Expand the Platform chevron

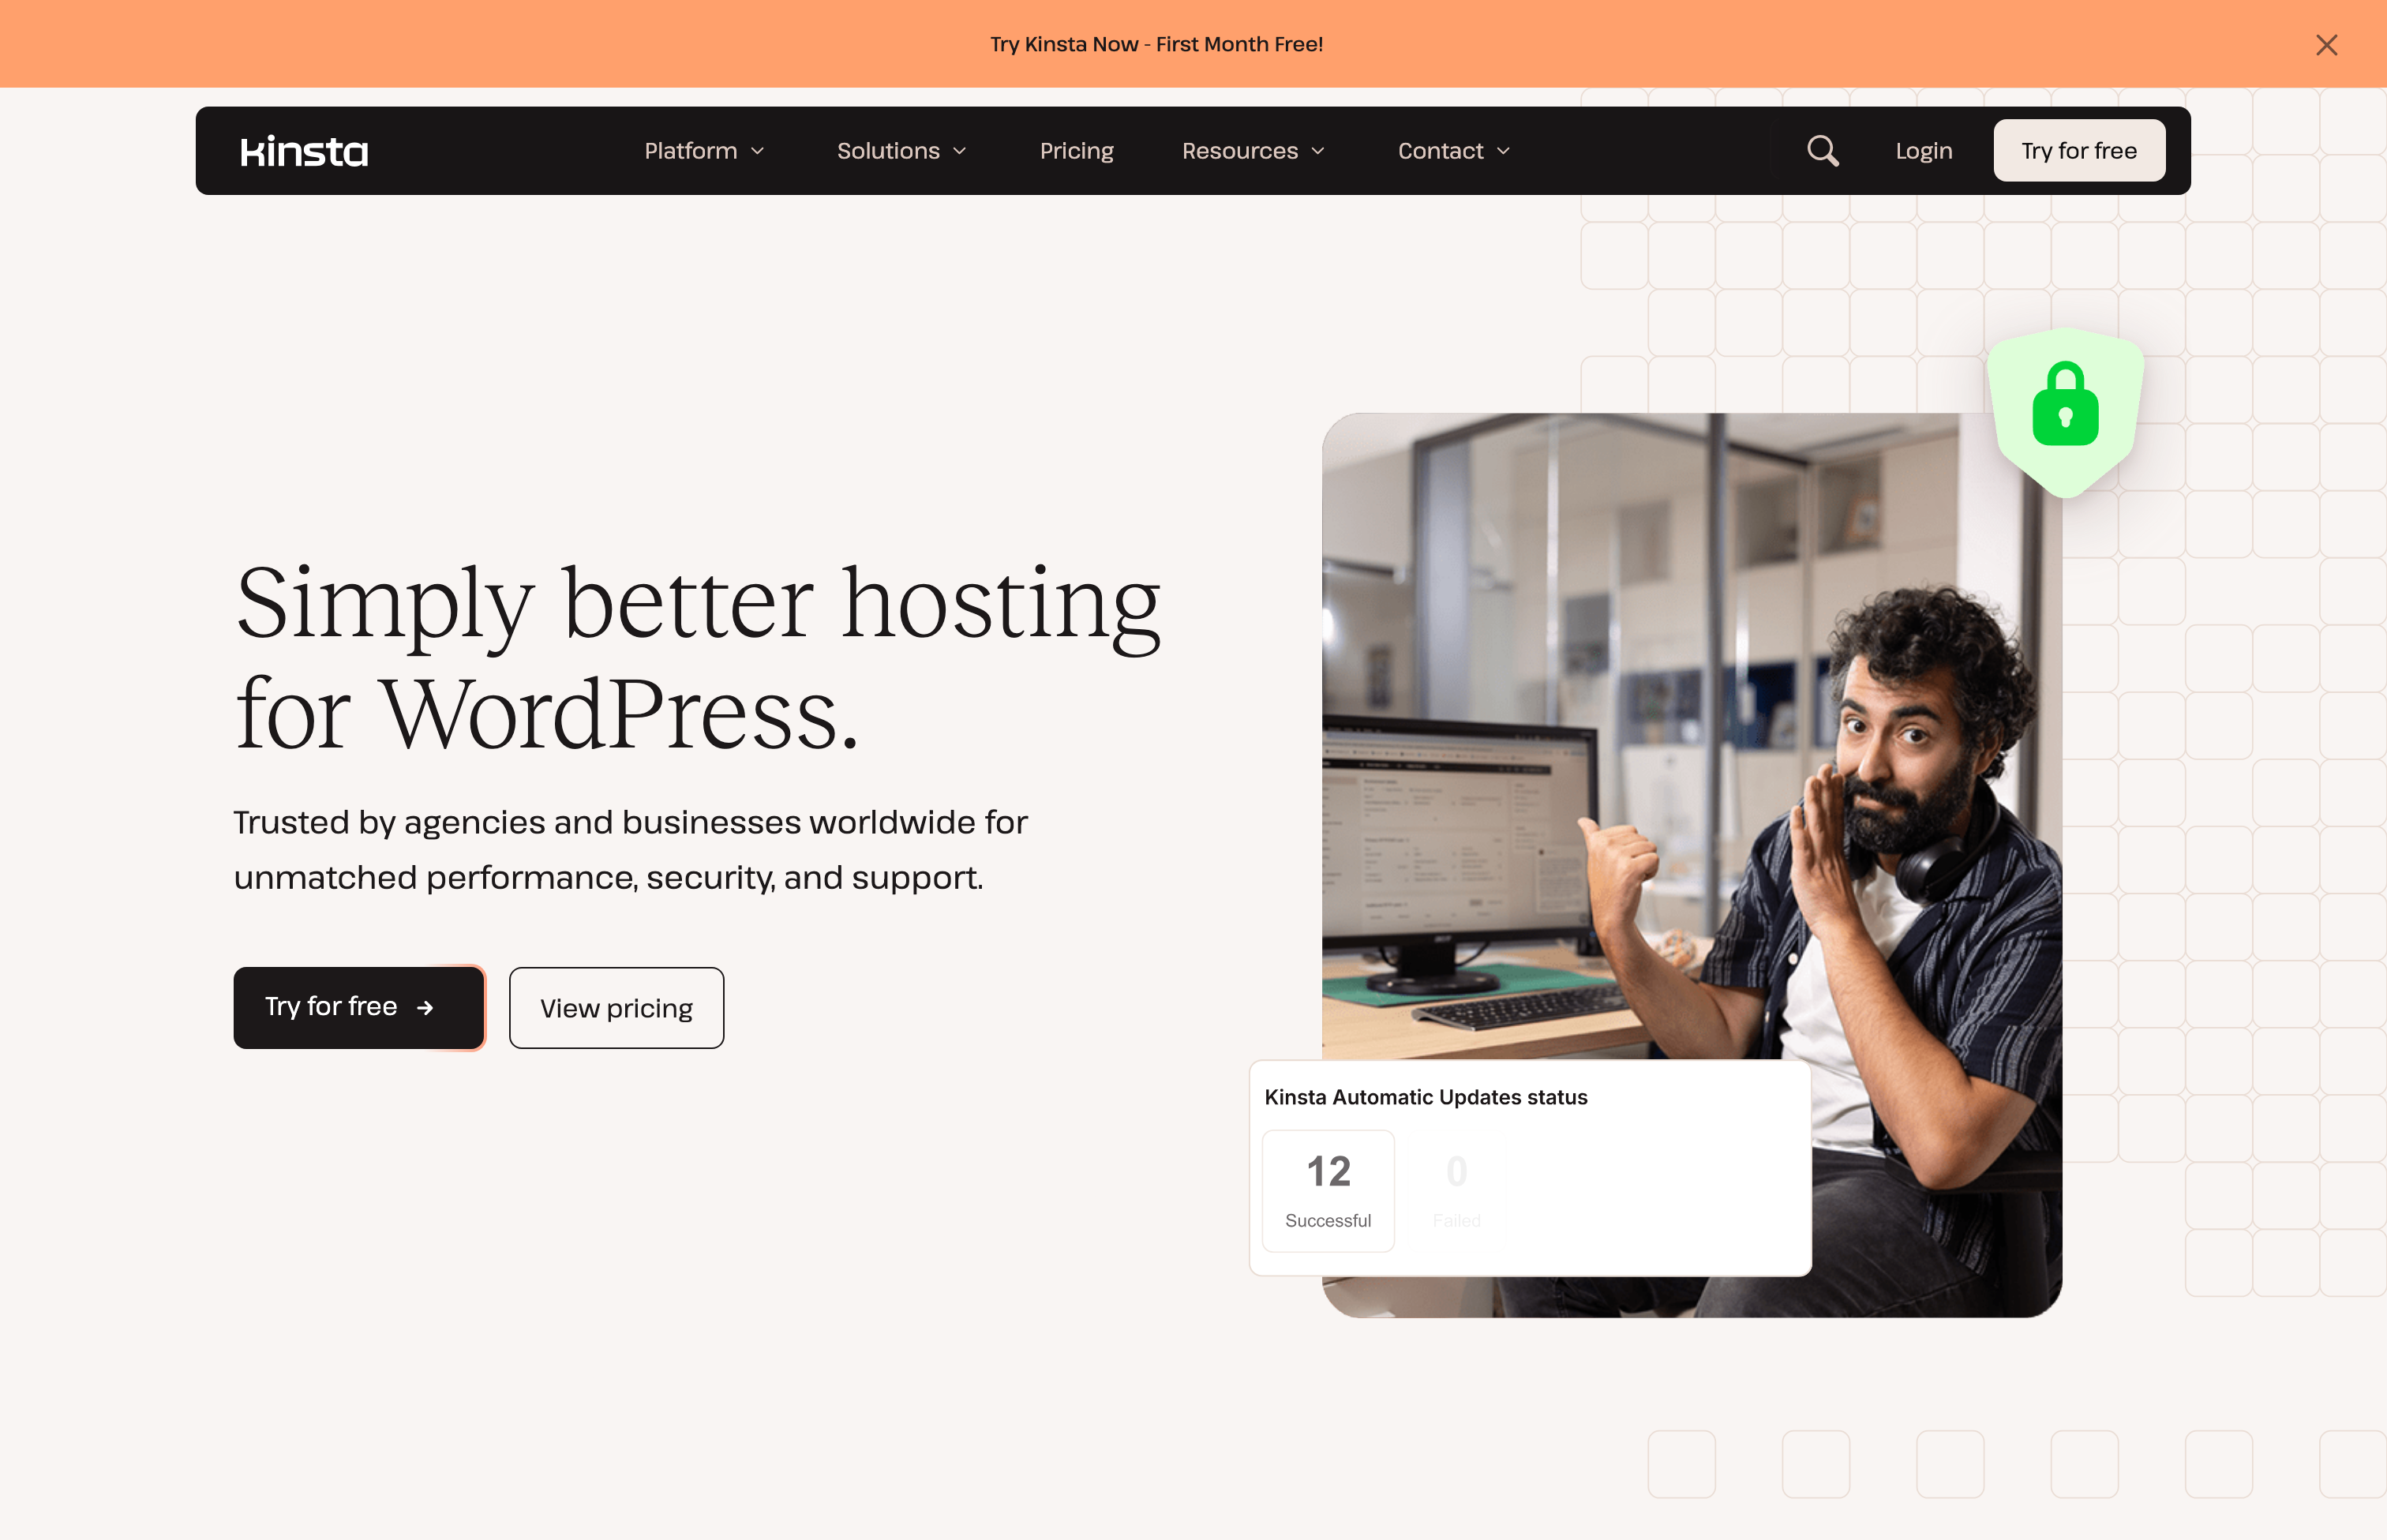pos(758,151)
